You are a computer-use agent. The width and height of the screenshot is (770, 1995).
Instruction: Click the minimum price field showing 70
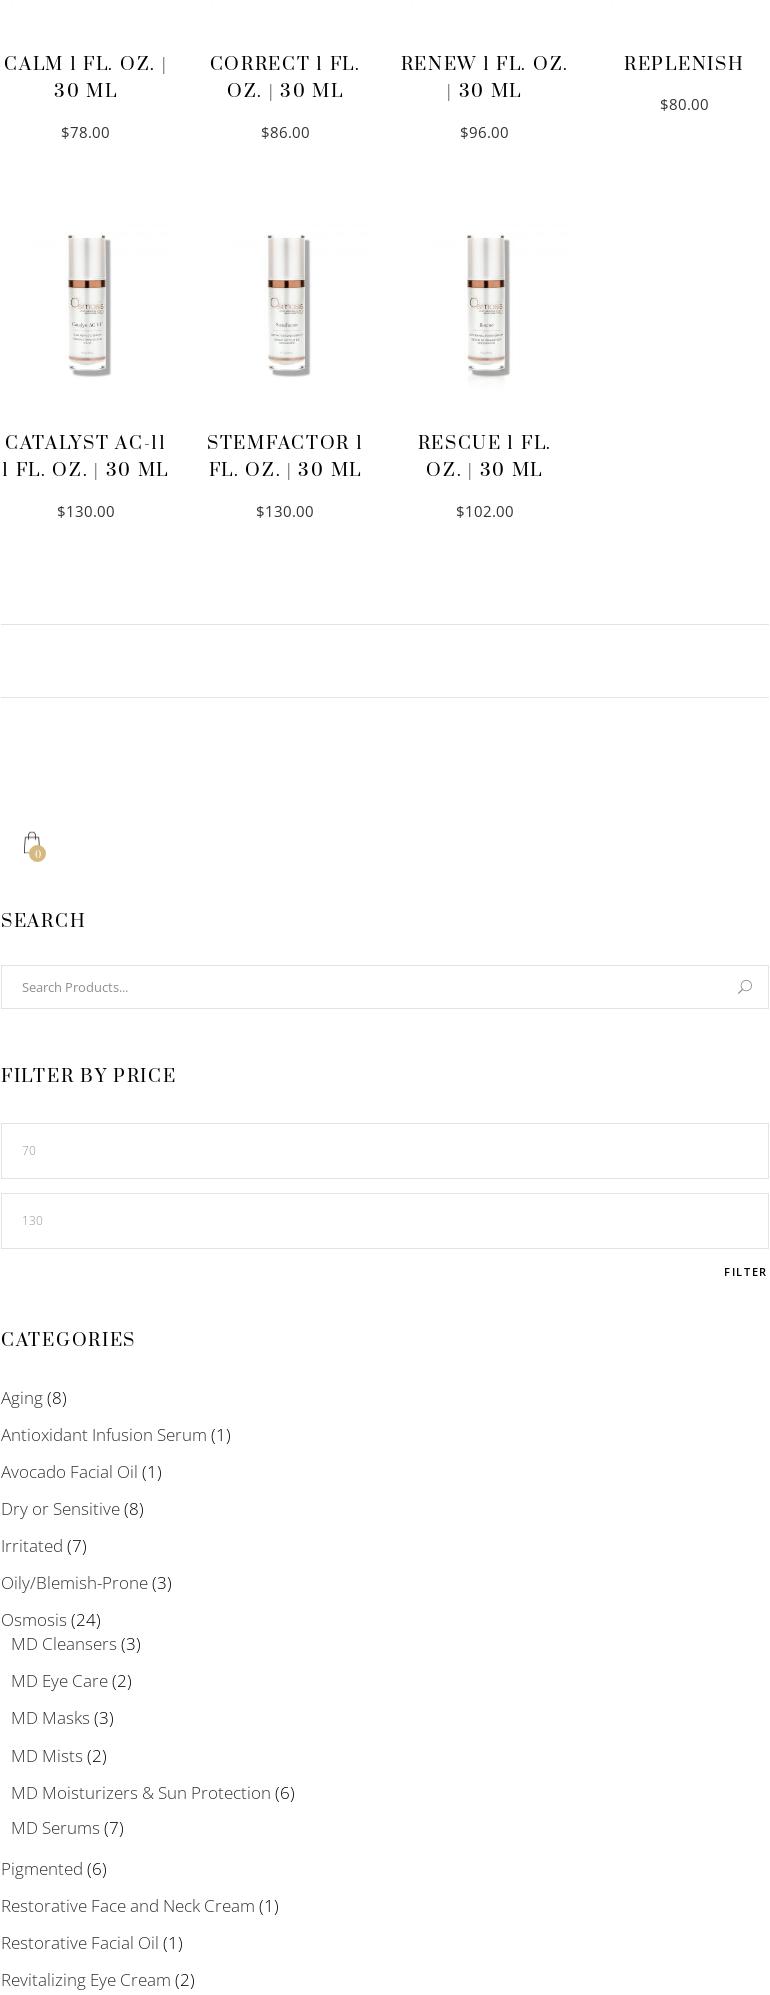point(384,1151)
